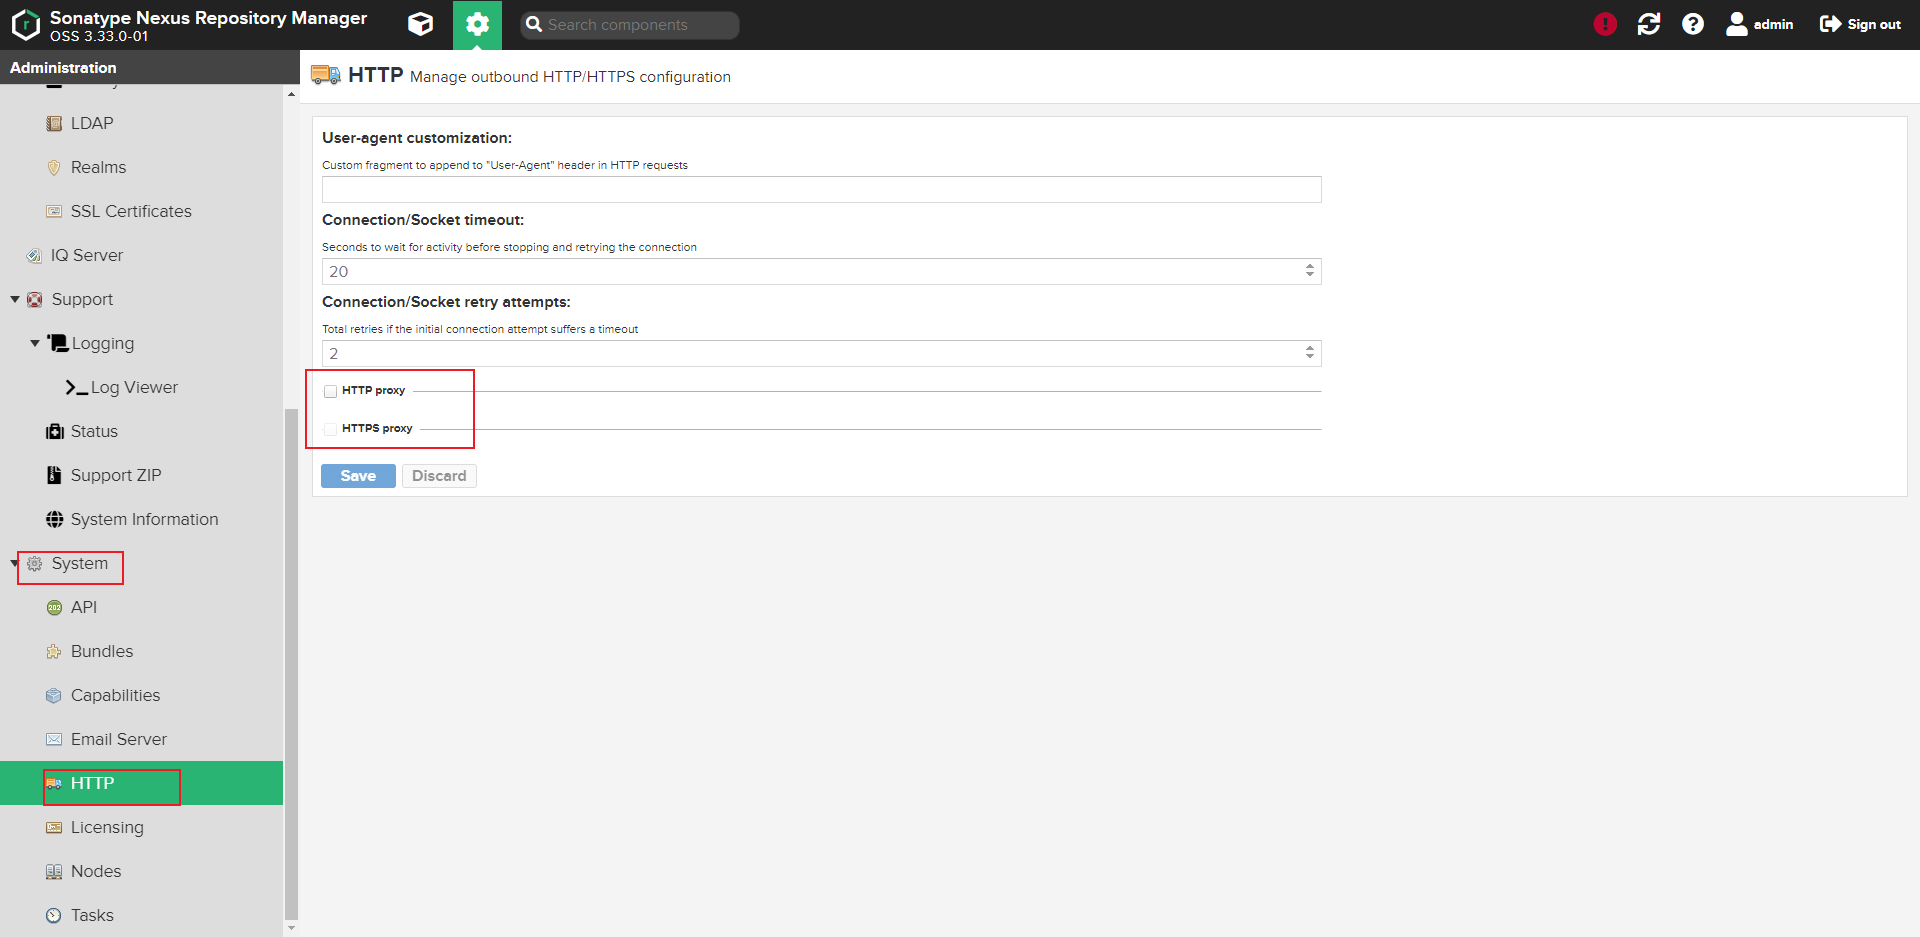Click the Realms shield icon
Viewport: 1920px width, 937px height.
(x=54, y=167)
